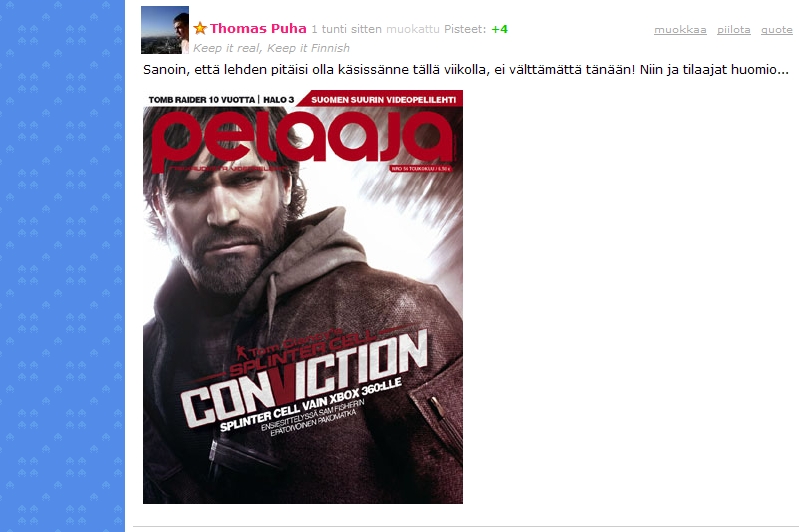Click the 'Suomen suurin videopelilehti' red banner

point(382,99)
